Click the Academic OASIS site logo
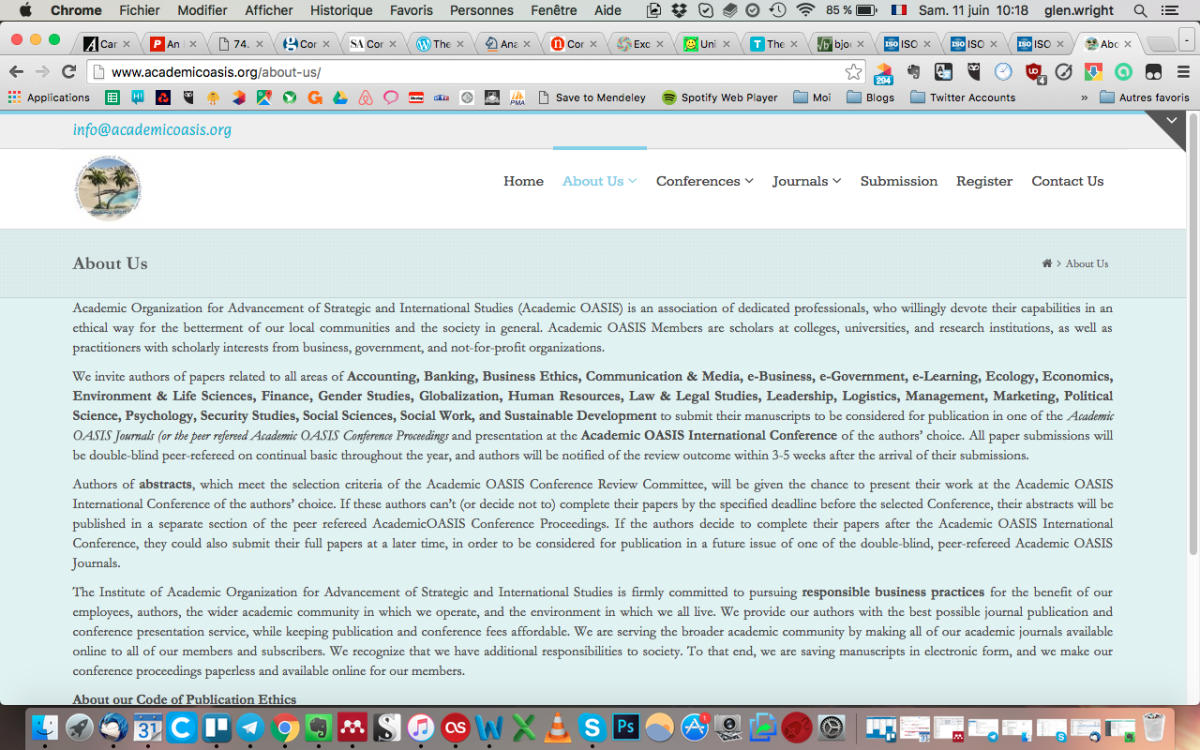This screenshot has width=1200, height=750. tap(107, 188)
